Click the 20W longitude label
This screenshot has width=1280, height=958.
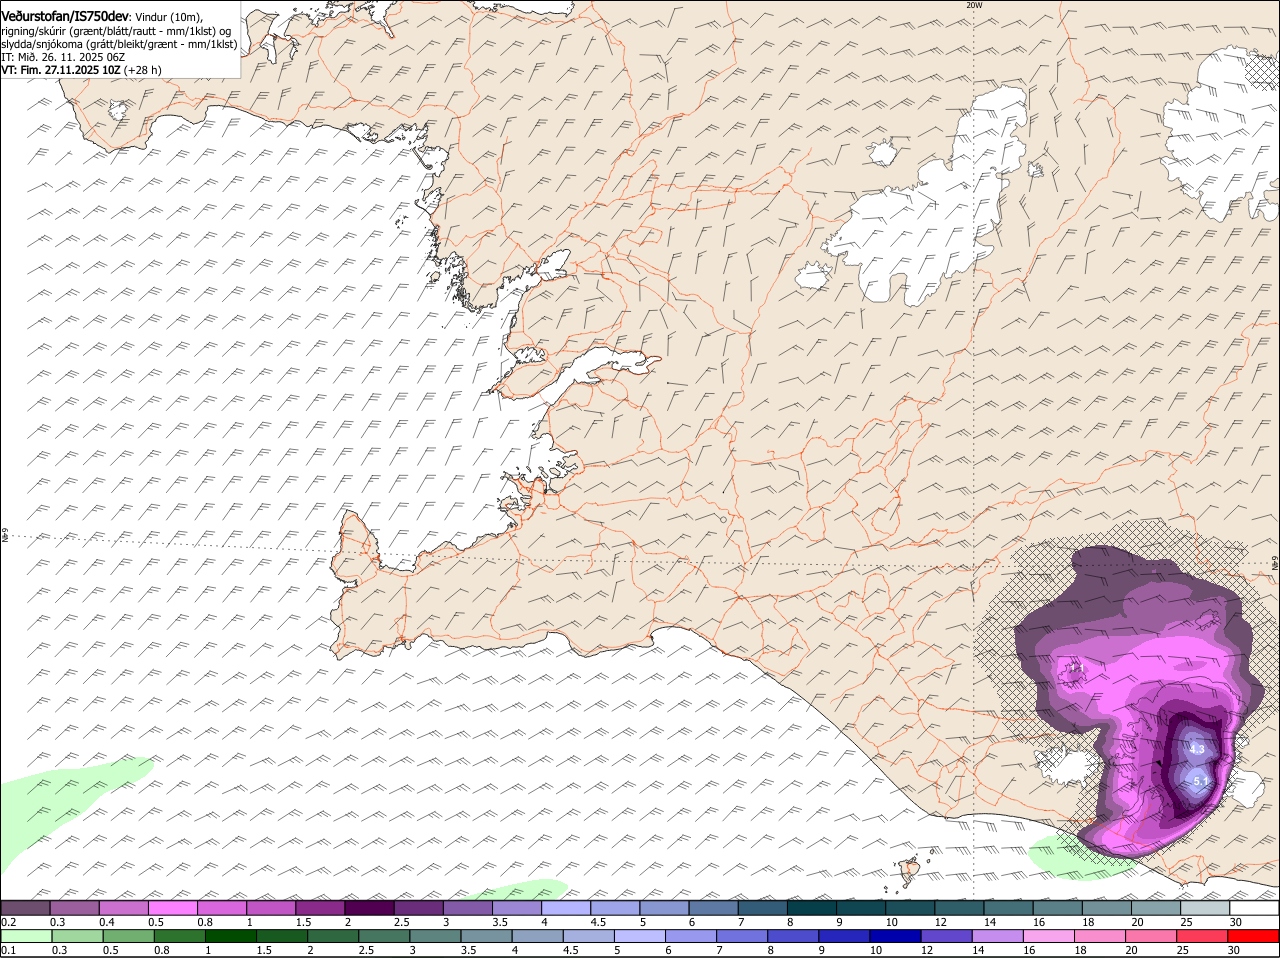[974, 5]
